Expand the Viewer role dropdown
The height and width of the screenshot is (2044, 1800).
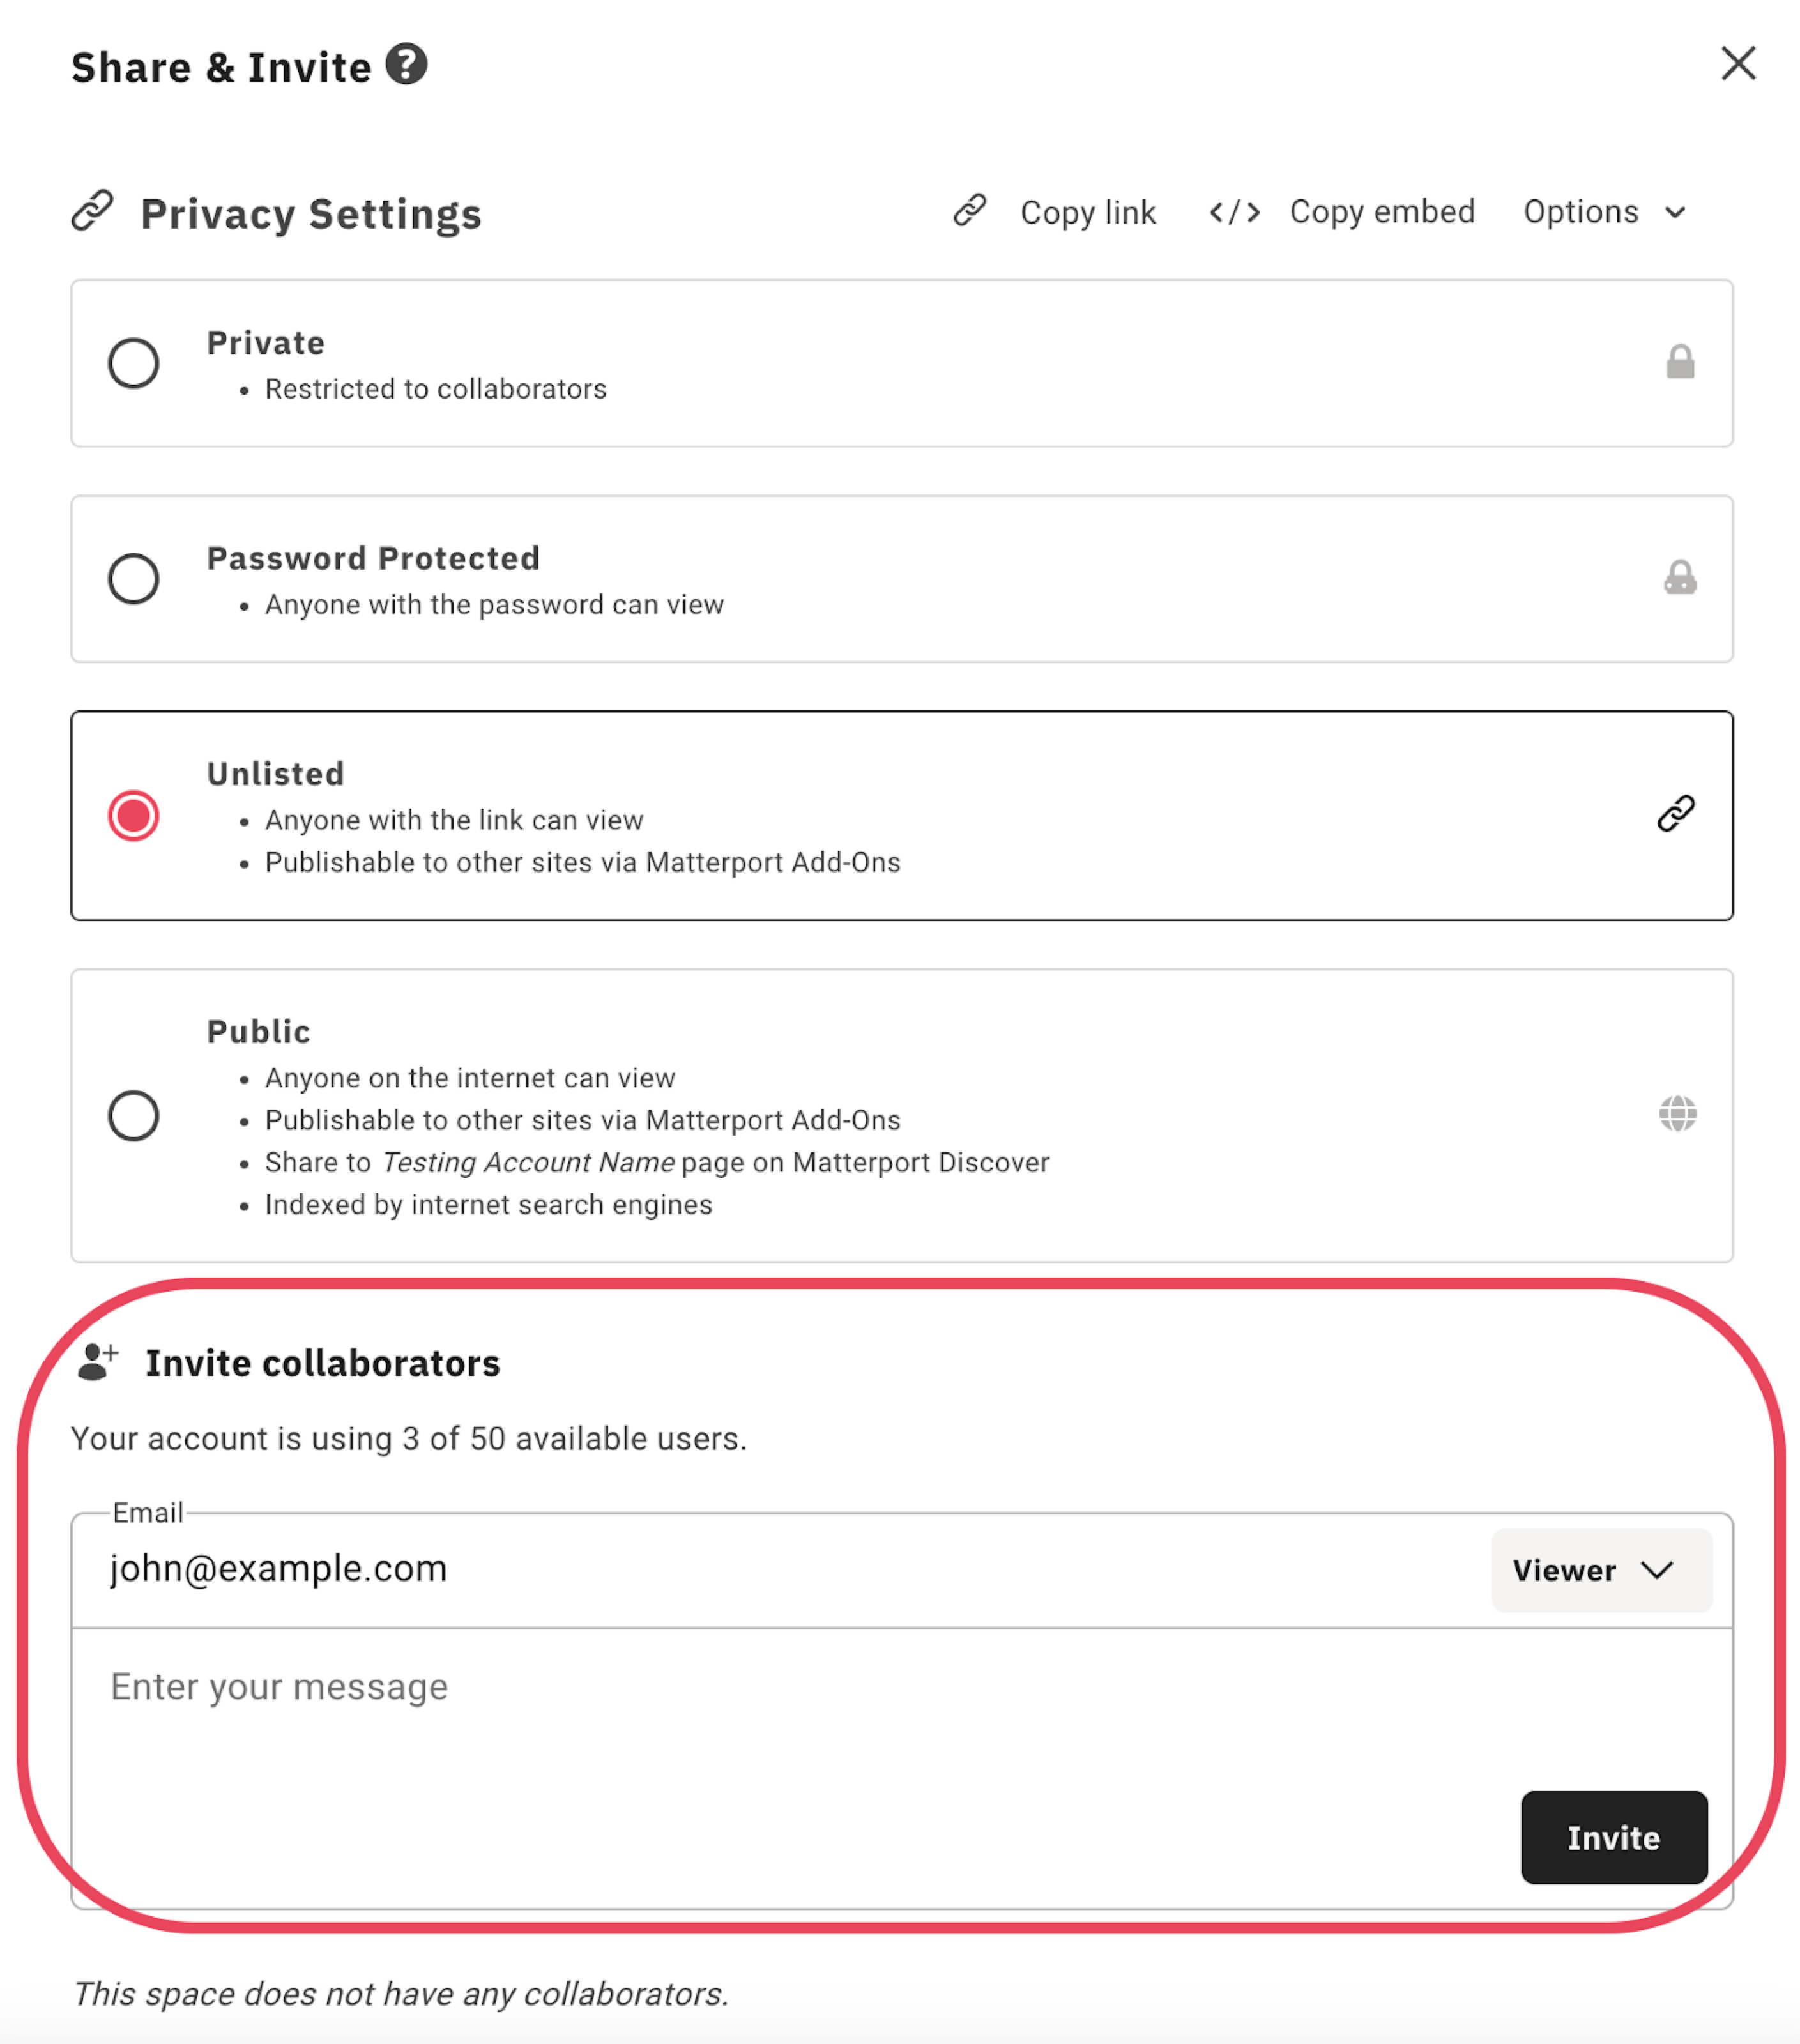(1600, 1570)
